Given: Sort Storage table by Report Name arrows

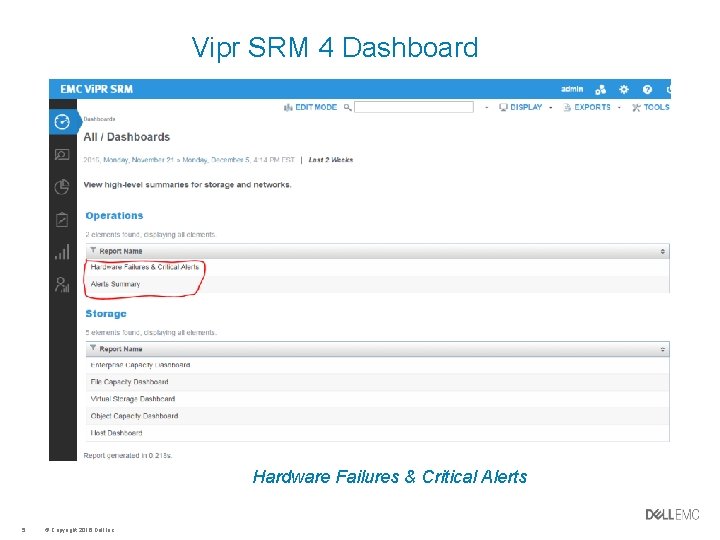Looking at the screenshot, I should [x=663, y=349].
